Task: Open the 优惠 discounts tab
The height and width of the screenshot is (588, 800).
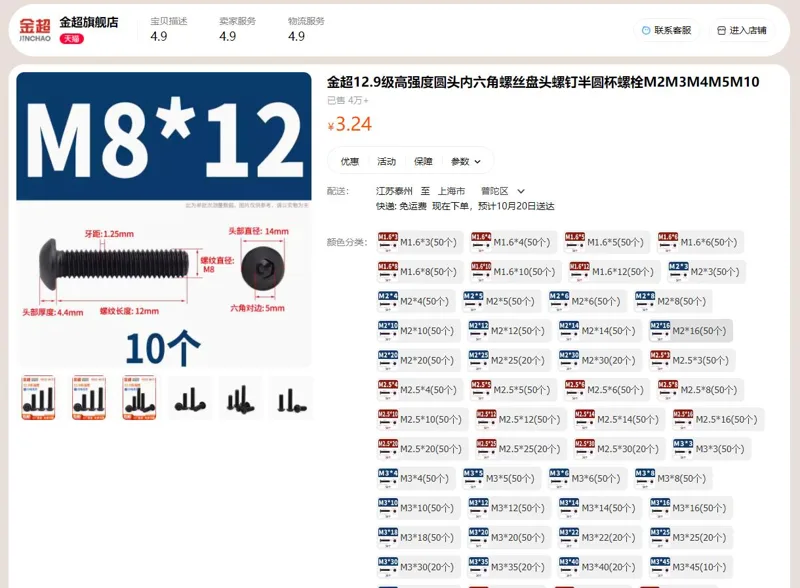Action: point(349,161)
